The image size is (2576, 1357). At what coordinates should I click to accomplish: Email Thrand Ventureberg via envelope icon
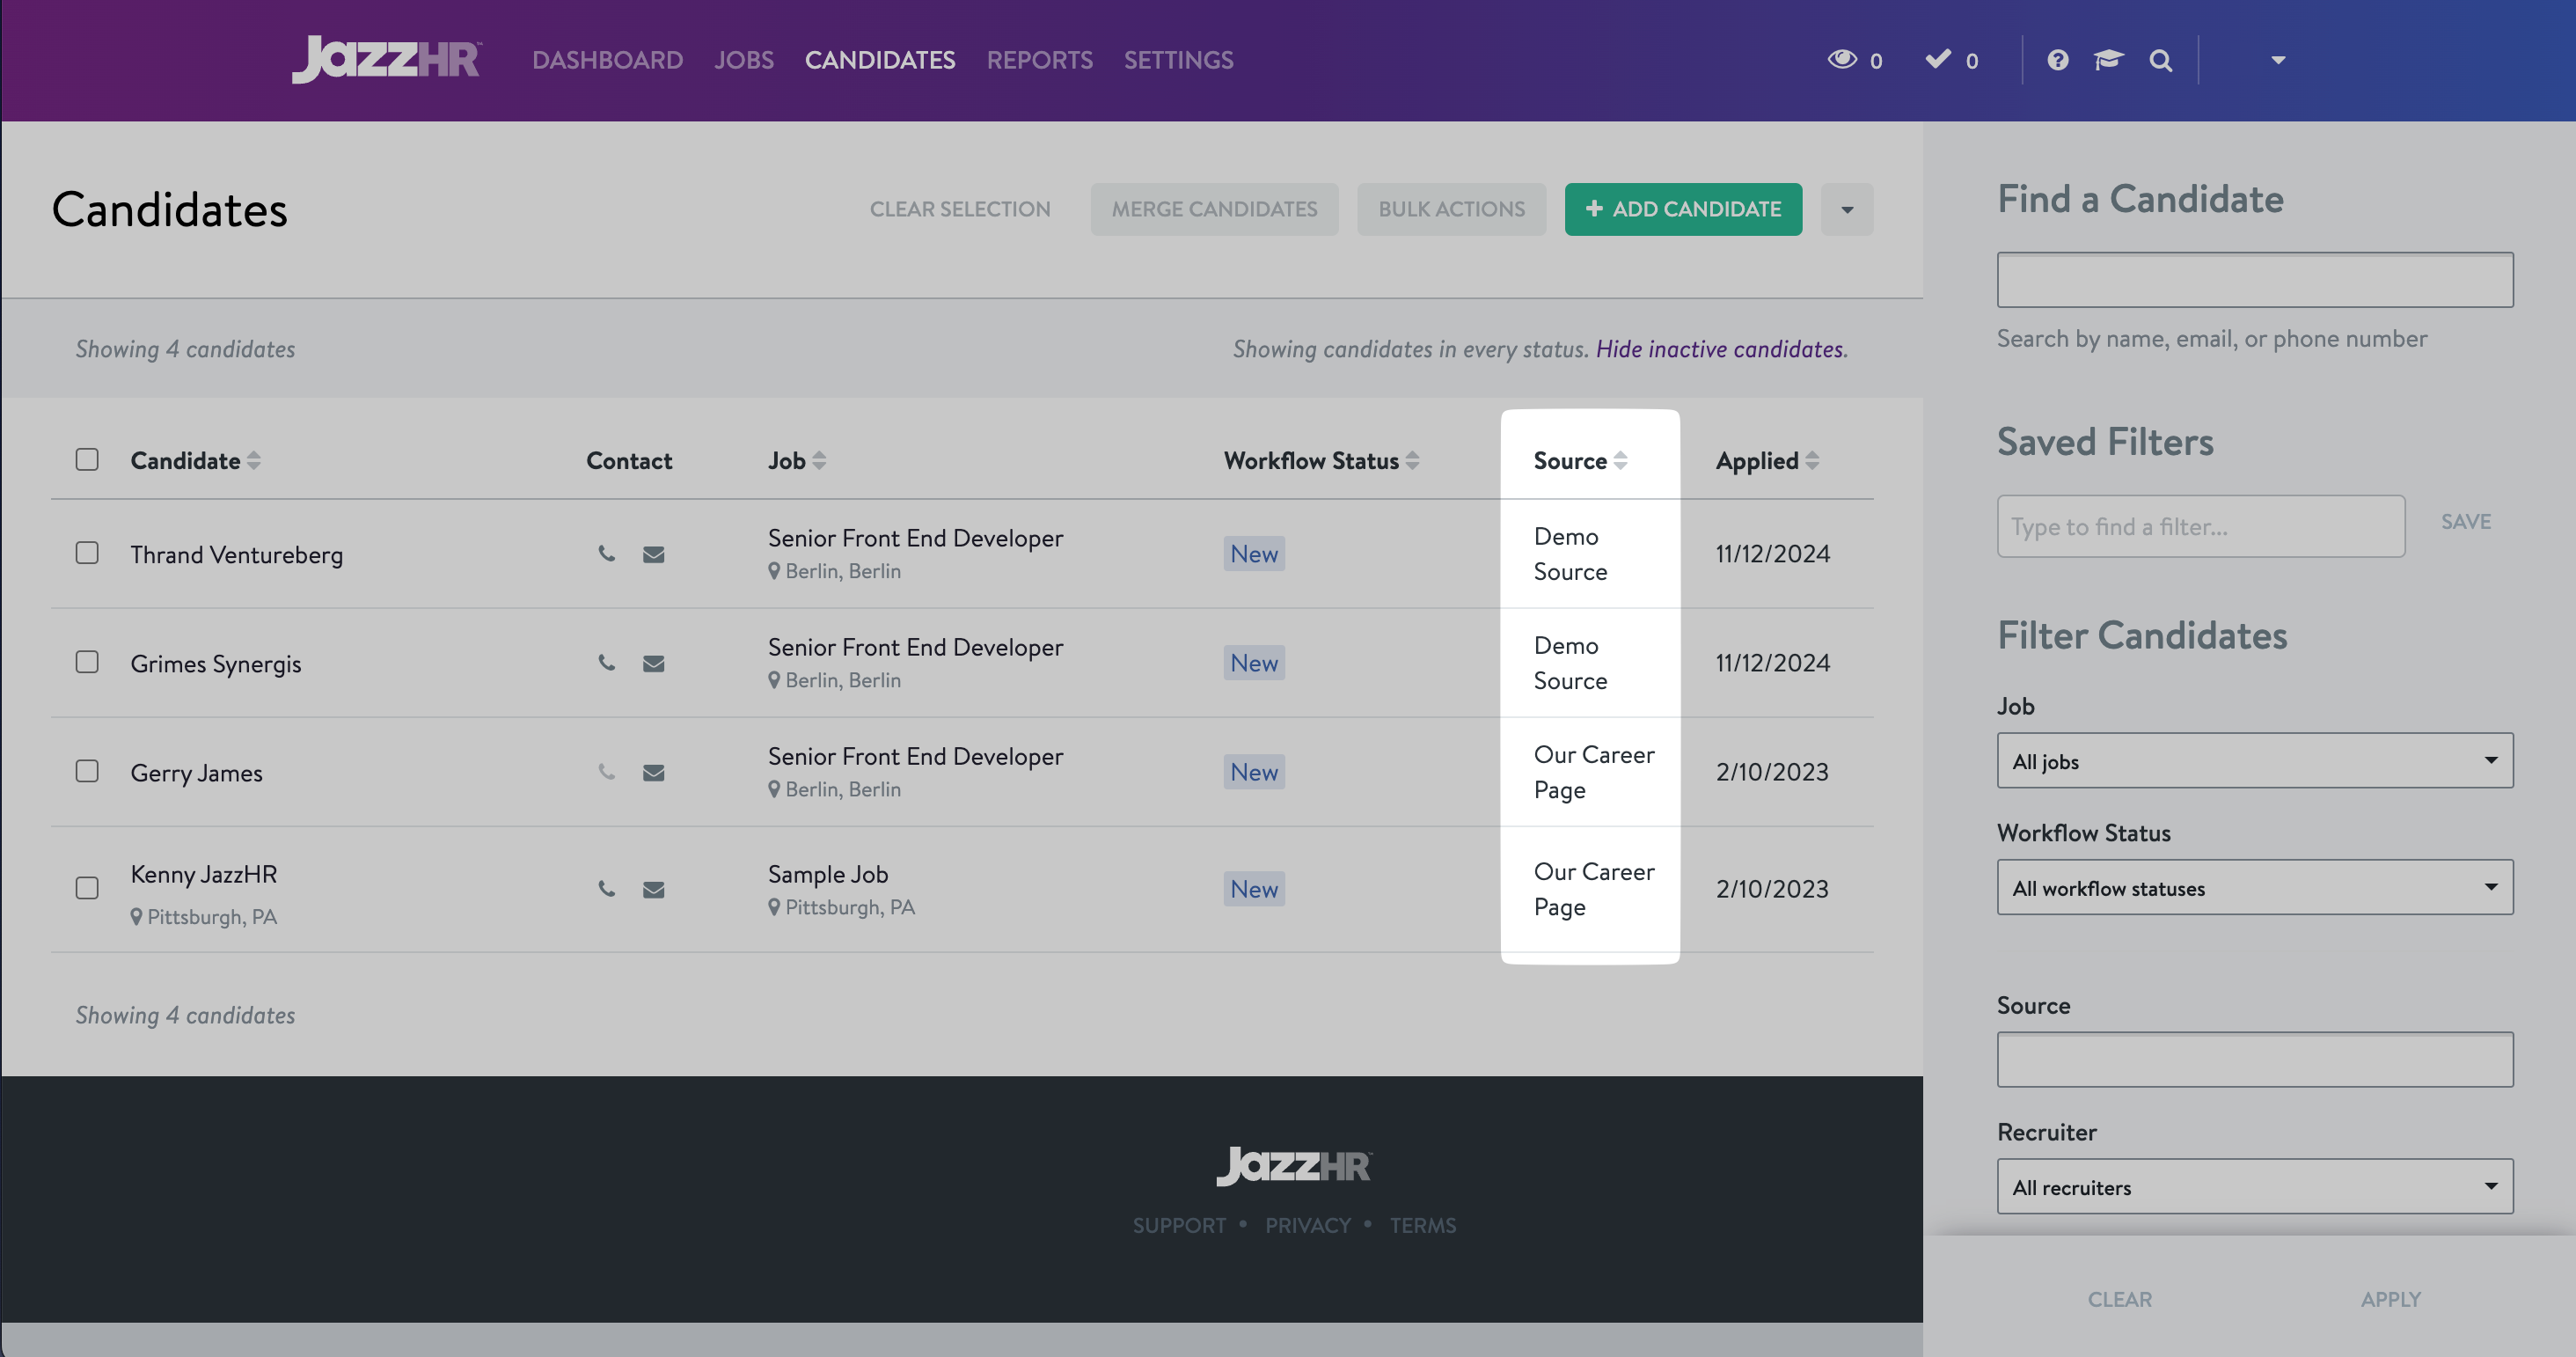[653, 554]
